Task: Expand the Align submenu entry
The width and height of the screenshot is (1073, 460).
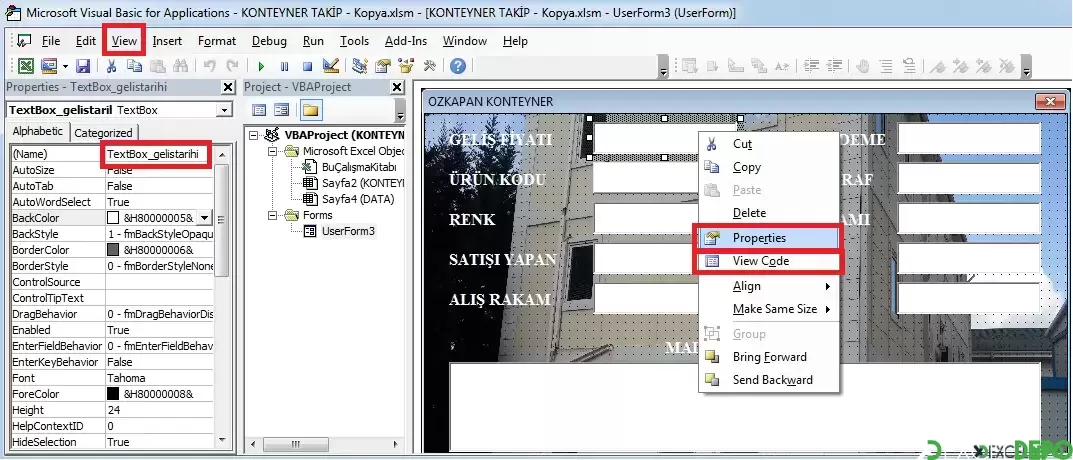Action: click(x=768, y=286)
